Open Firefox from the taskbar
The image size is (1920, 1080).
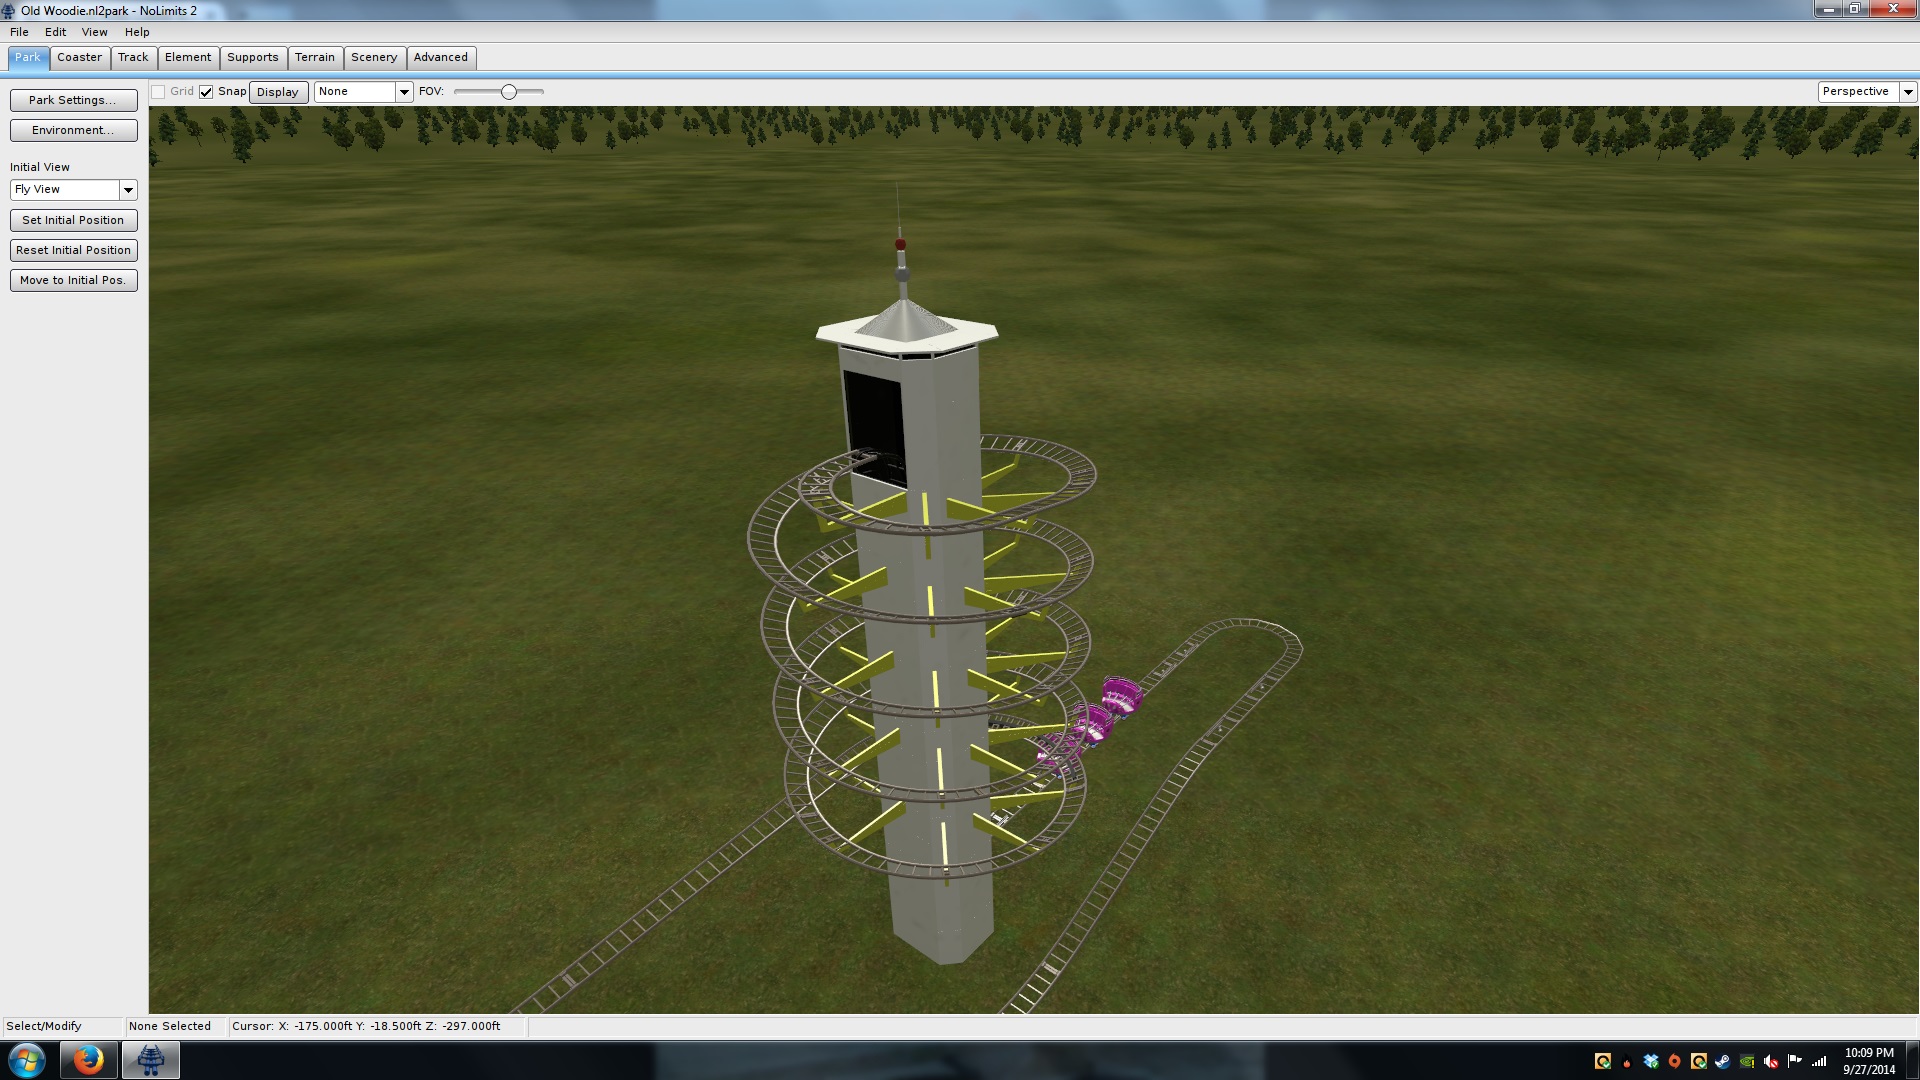pos(88,1060)
